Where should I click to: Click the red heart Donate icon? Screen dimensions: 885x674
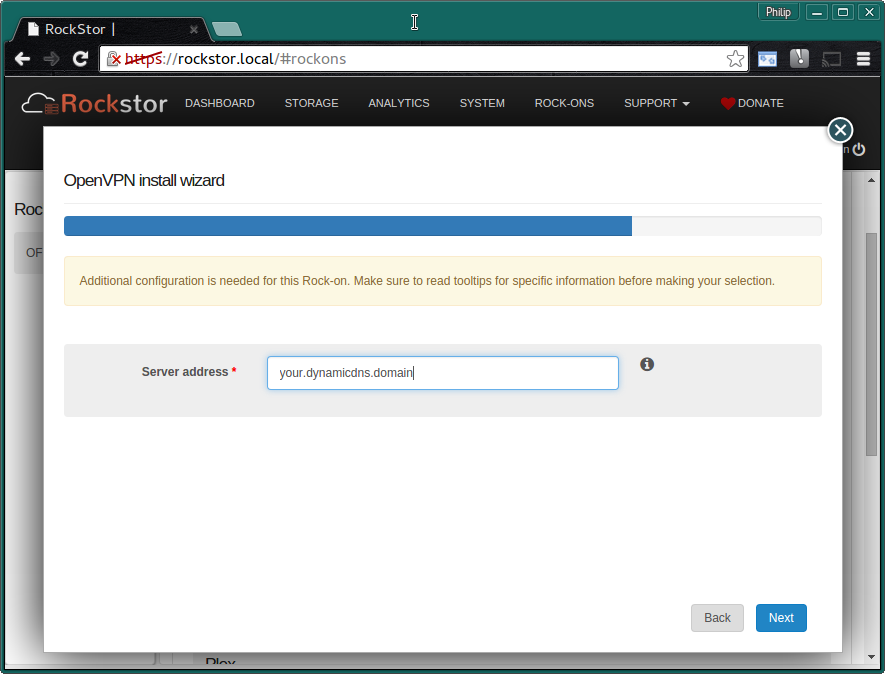click(728, 103)
